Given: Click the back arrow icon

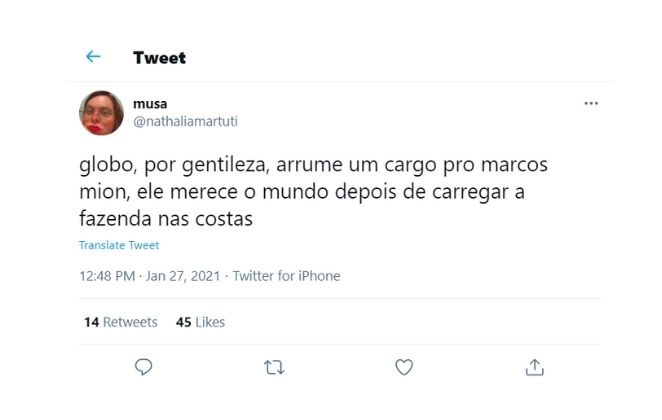Looking at the screenshot, I should (x=93, y=57).
